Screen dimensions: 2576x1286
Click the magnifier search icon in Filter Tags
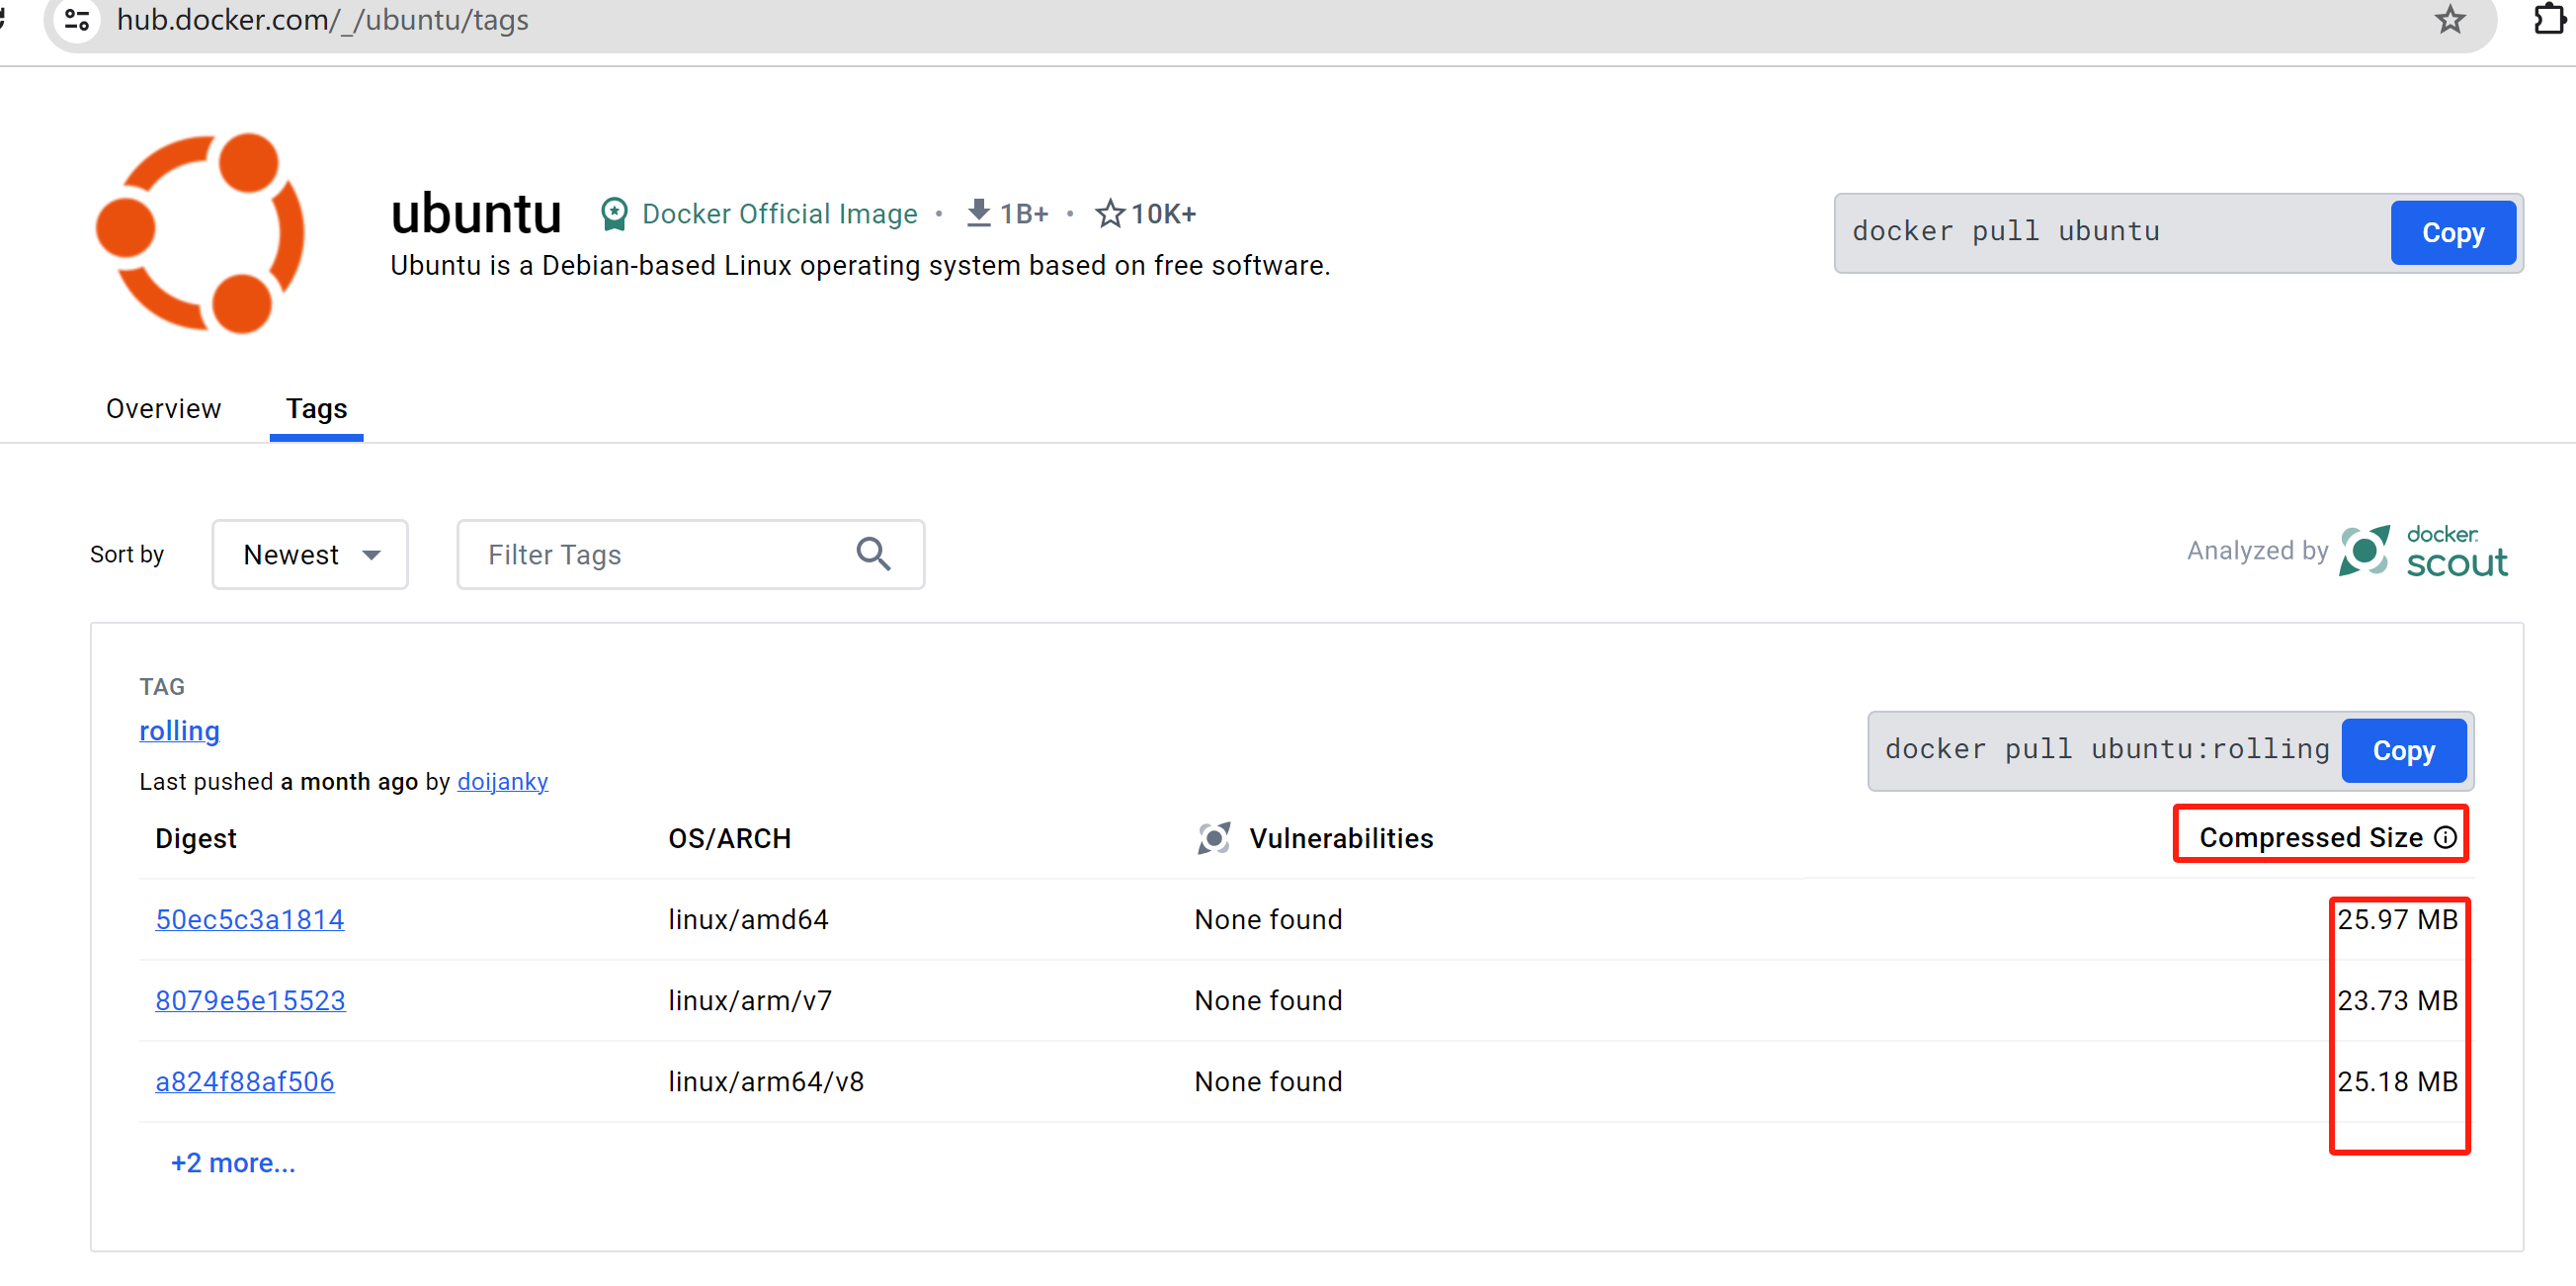[x=873, y=554]
